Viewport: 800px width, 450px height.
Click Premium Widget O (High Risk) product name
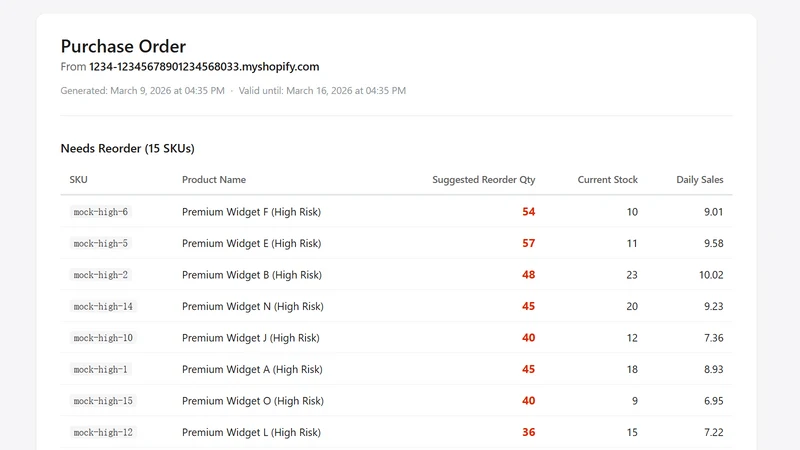tap(253, 401)
